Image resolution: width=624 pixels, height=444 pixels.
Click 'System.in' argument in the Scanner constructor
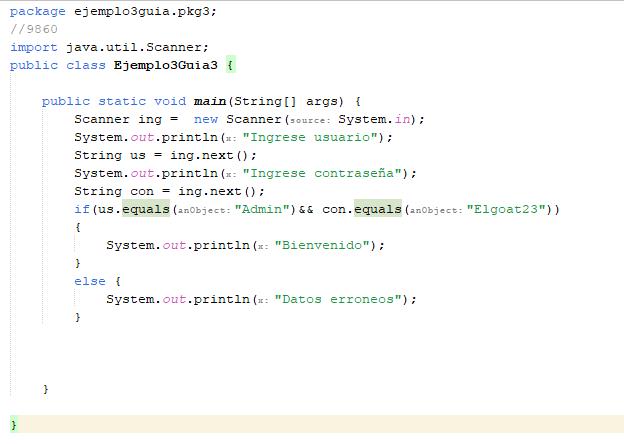[x=374, y=119]
